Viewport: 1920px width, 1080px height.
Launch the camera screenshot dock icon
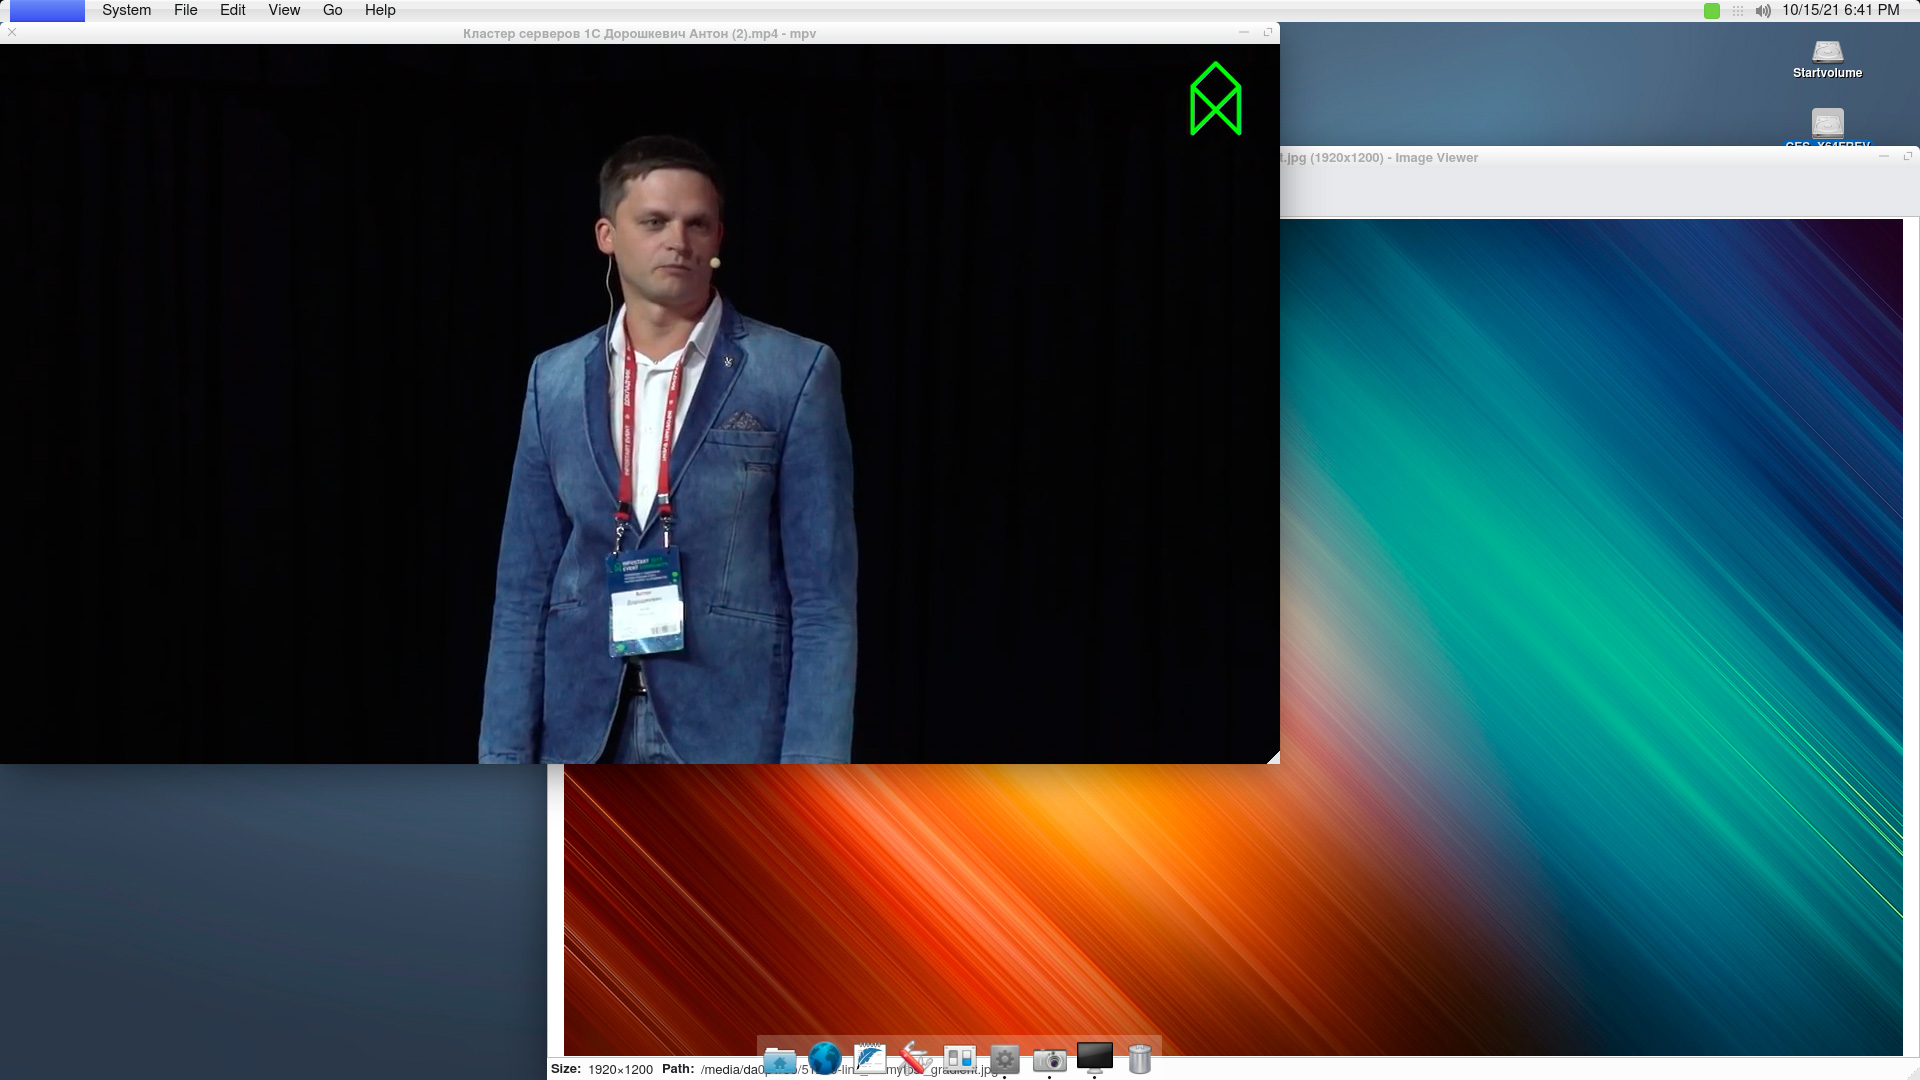coord(1050,1059)
